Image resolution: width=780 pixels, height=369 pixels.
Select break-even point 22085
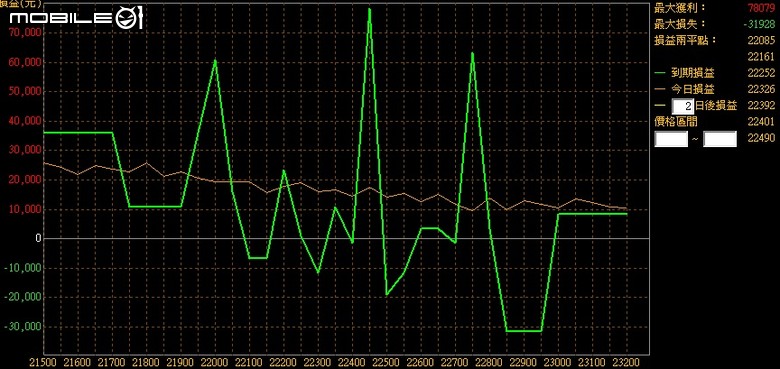761,40
